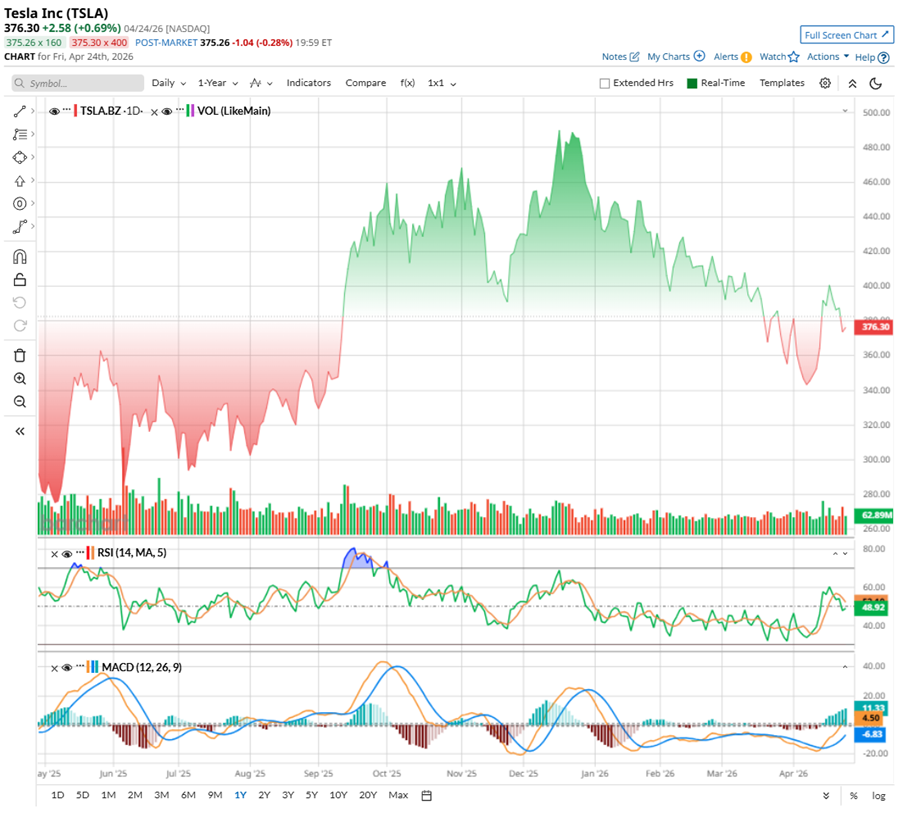Redo the last chart action
The image size is (903, 813).
(x=20, y=326)
